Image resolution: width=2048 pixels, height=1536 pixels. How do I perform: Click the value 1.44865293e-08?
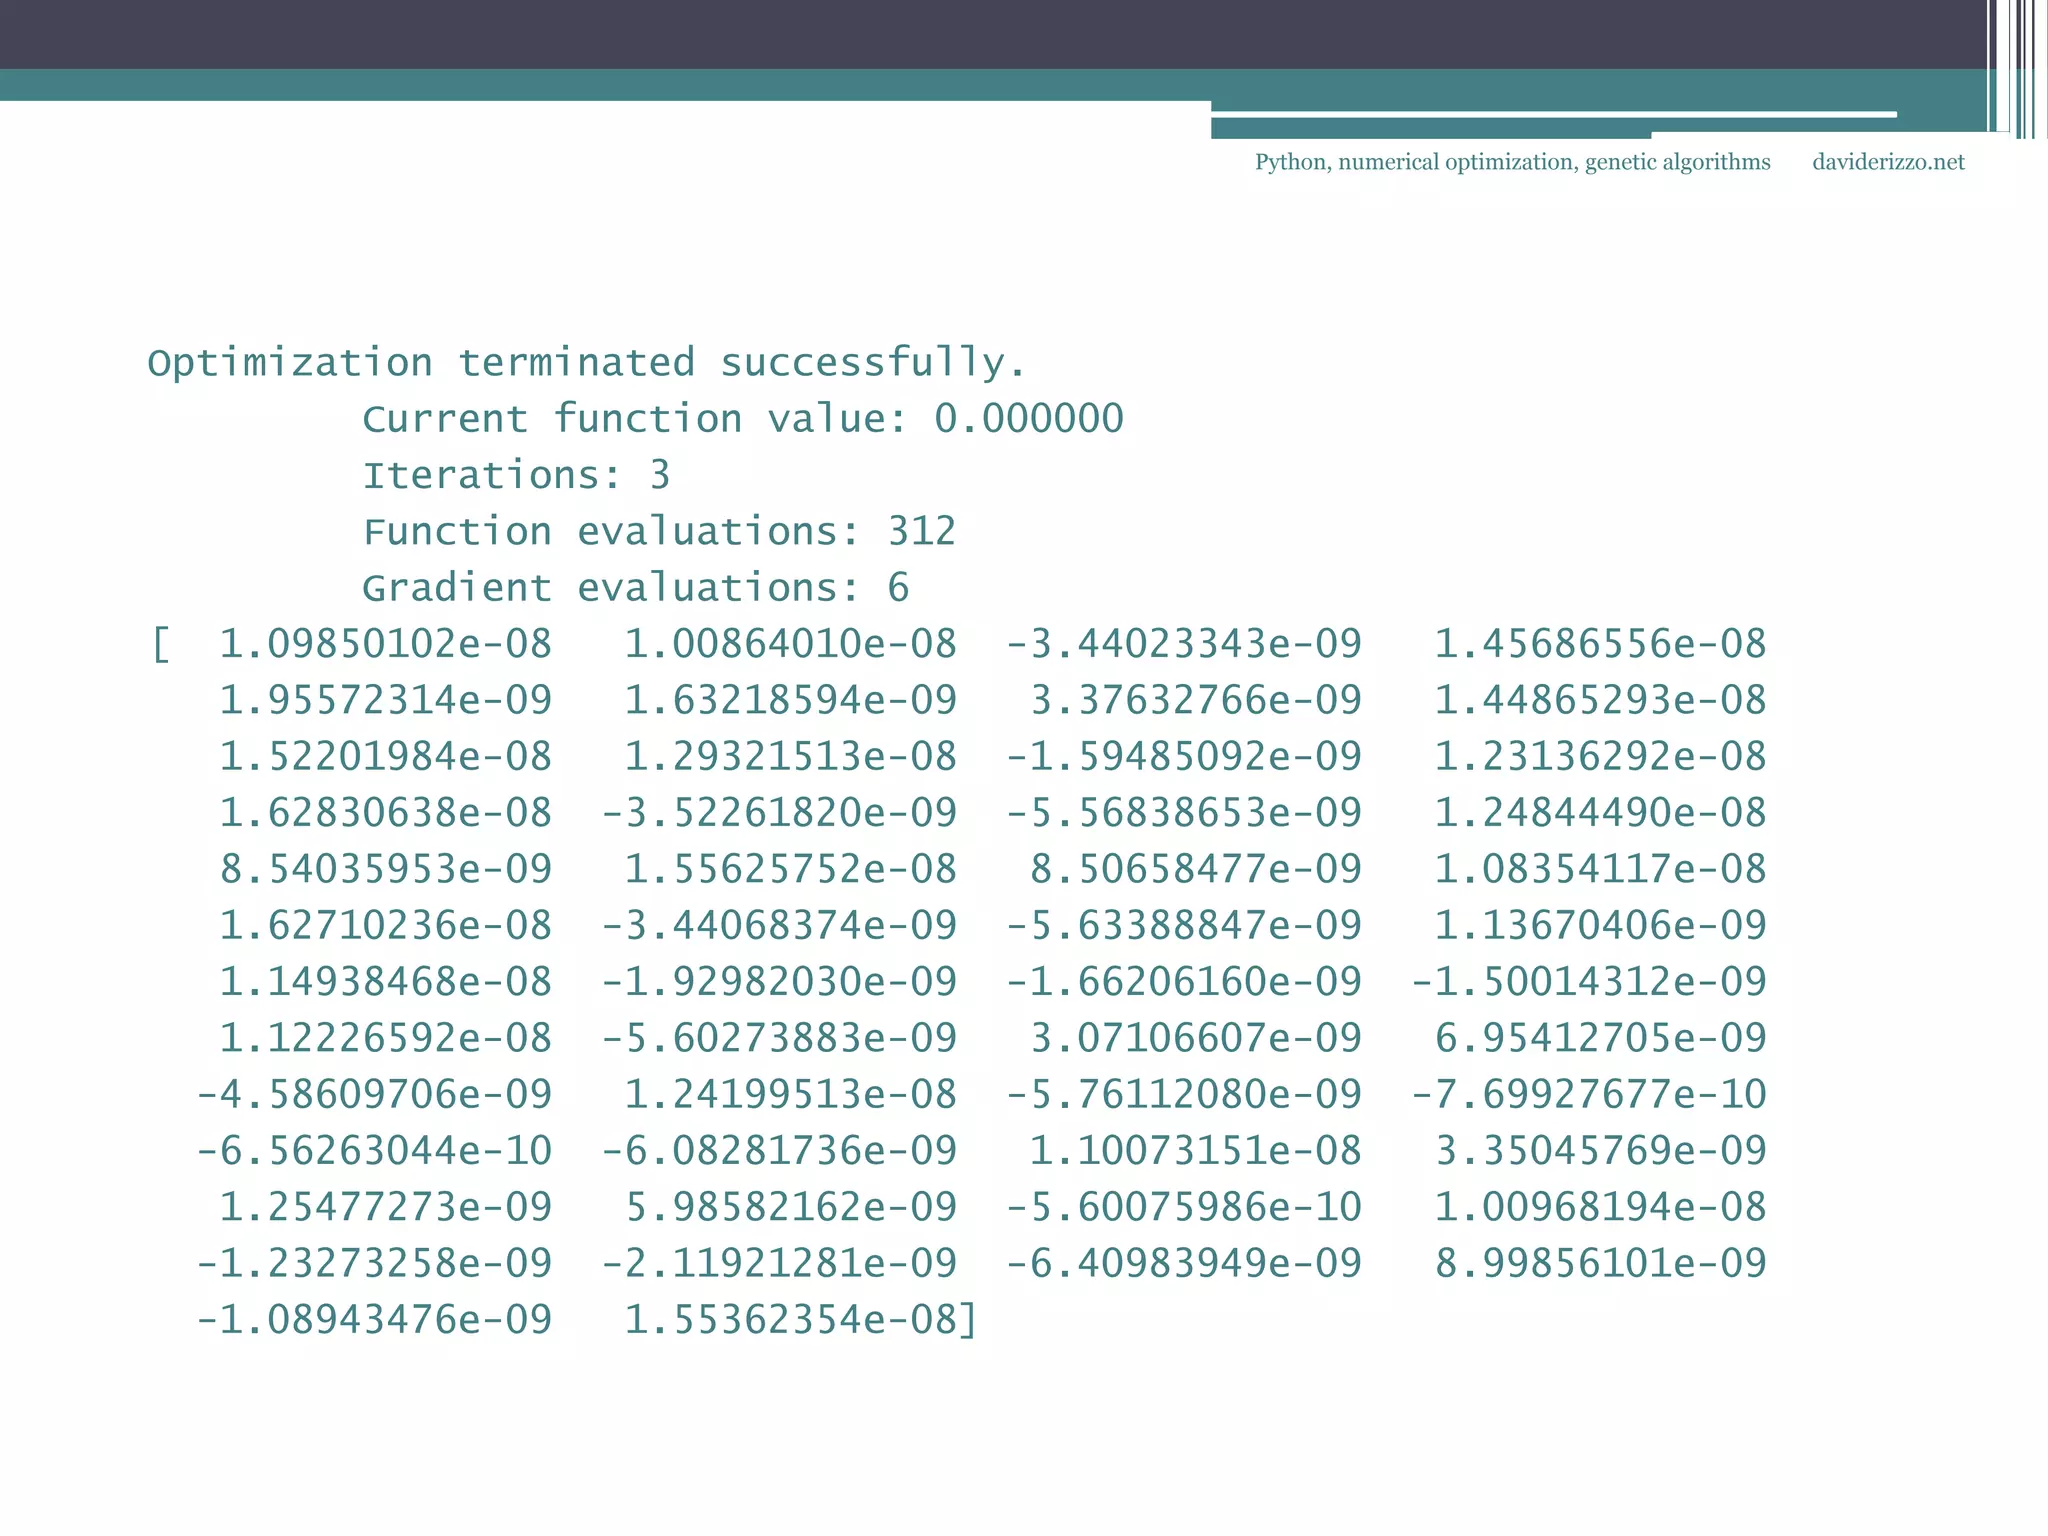point(1601,700)
